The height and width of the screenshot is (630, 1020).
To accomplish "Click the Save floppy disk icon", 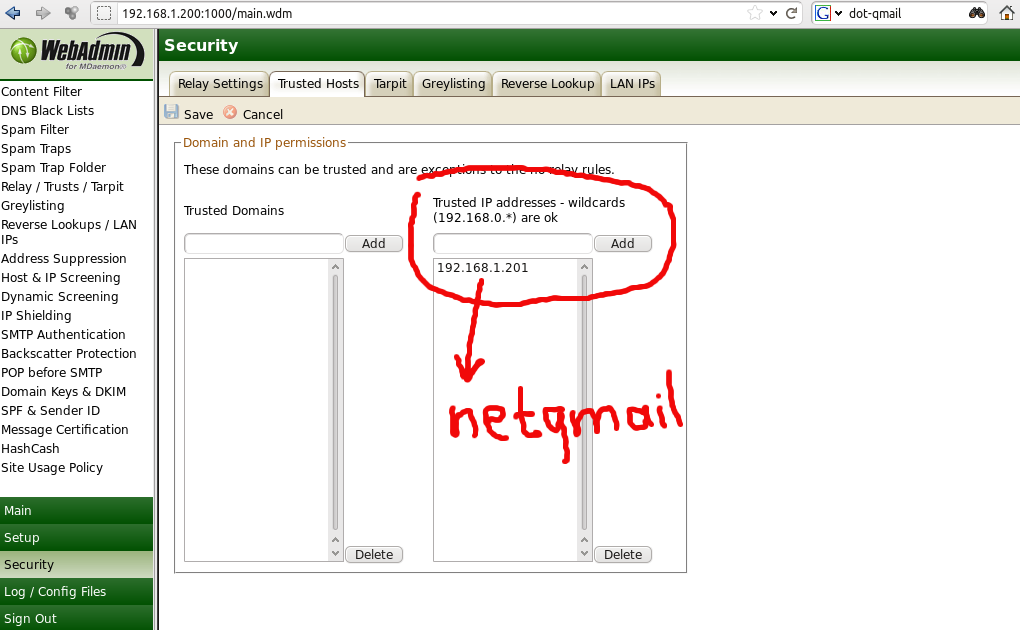I will (172, 113).
